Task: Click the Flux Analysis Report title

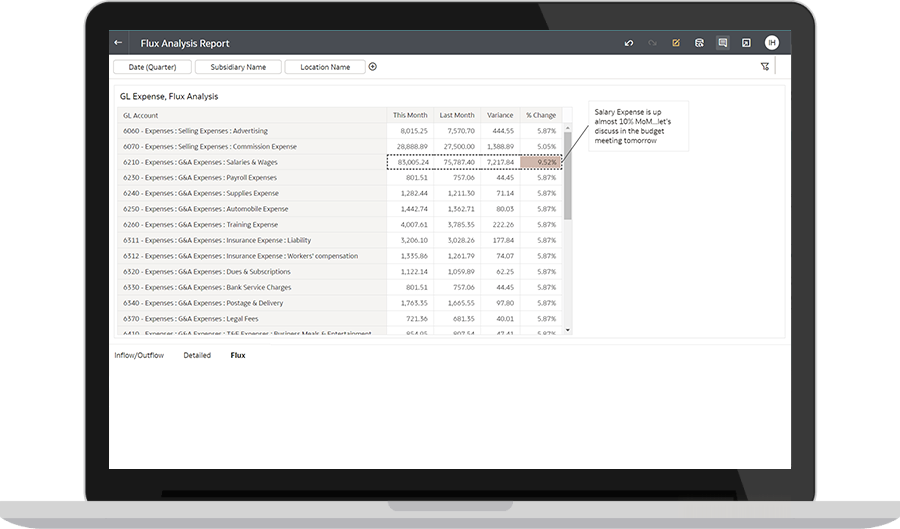Action: click(185, 44)
